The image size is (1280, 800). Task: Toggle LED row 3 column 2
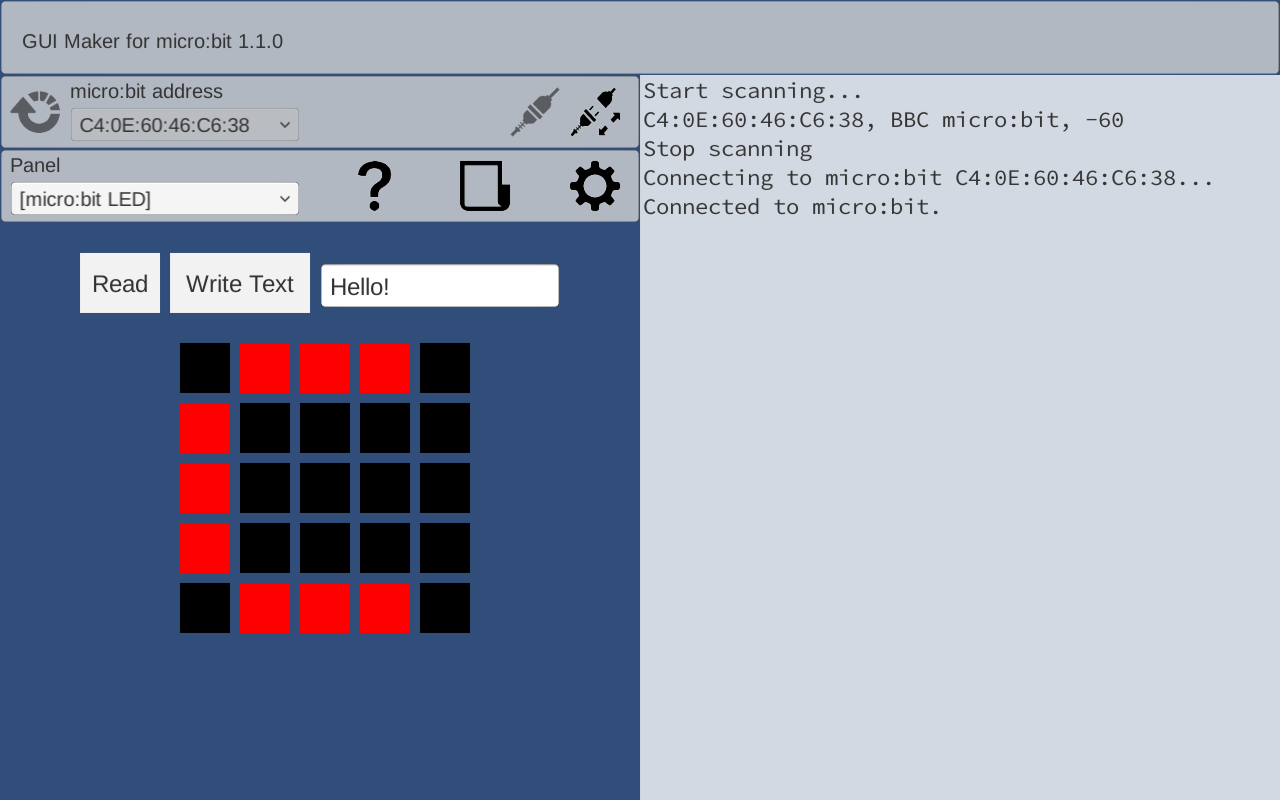265,488
